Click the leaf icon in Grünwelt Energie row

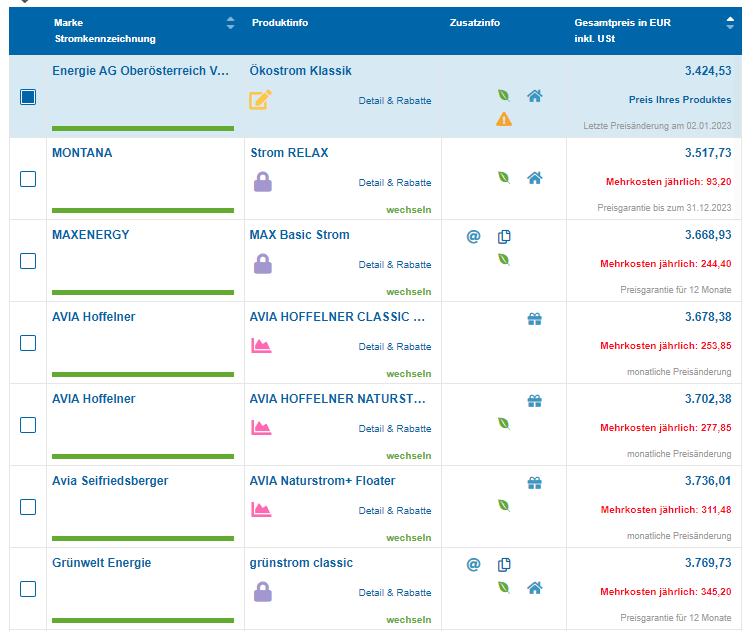coord(504,588)
